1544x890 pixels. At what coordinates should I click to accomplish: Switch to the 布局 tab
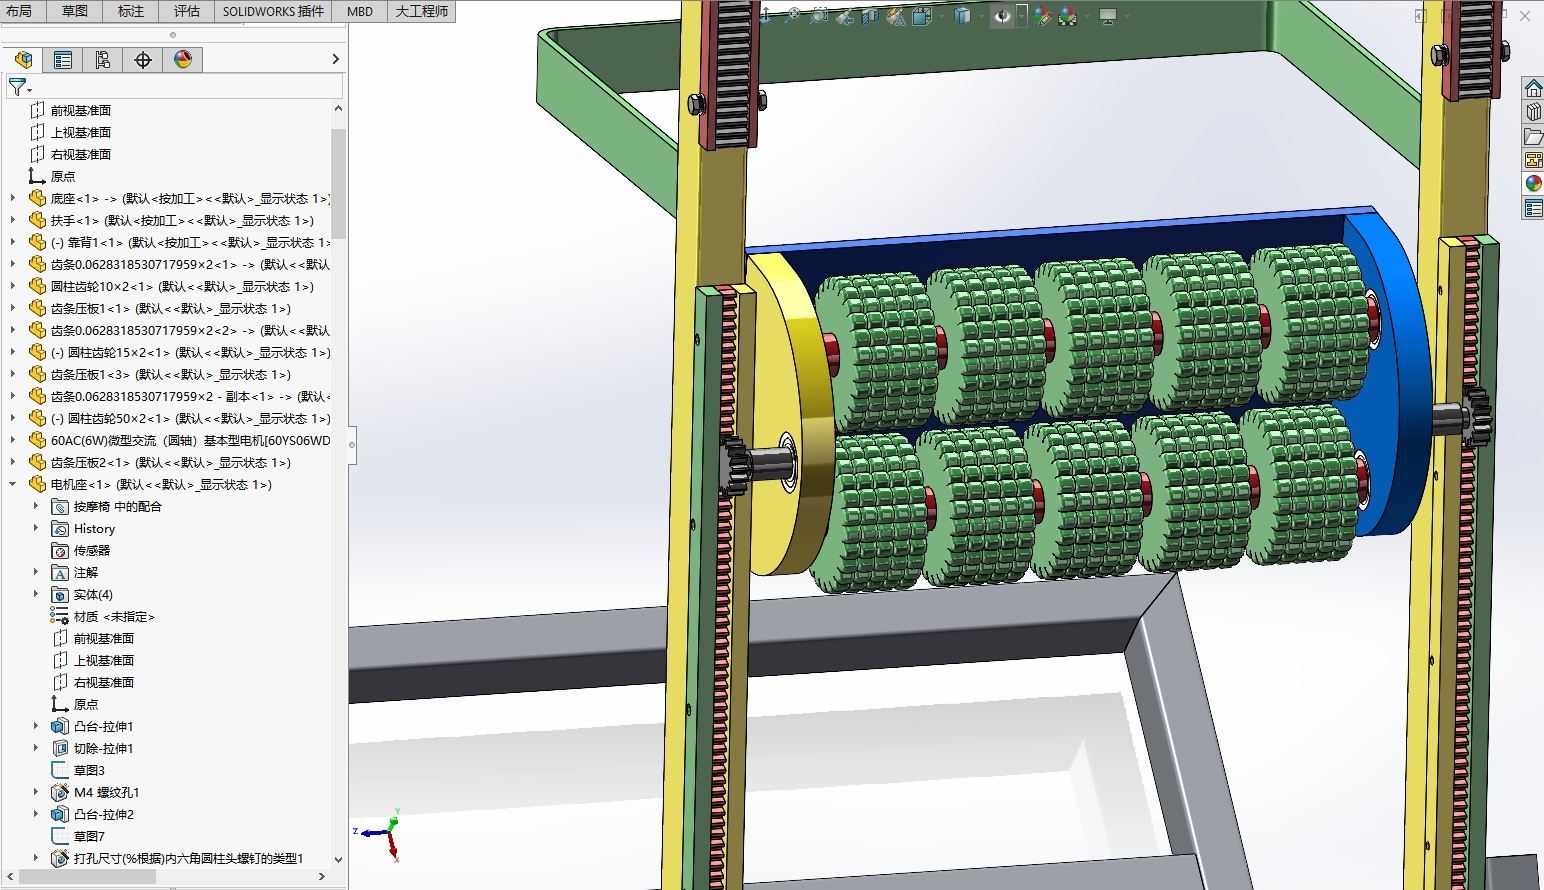(19, 11)
